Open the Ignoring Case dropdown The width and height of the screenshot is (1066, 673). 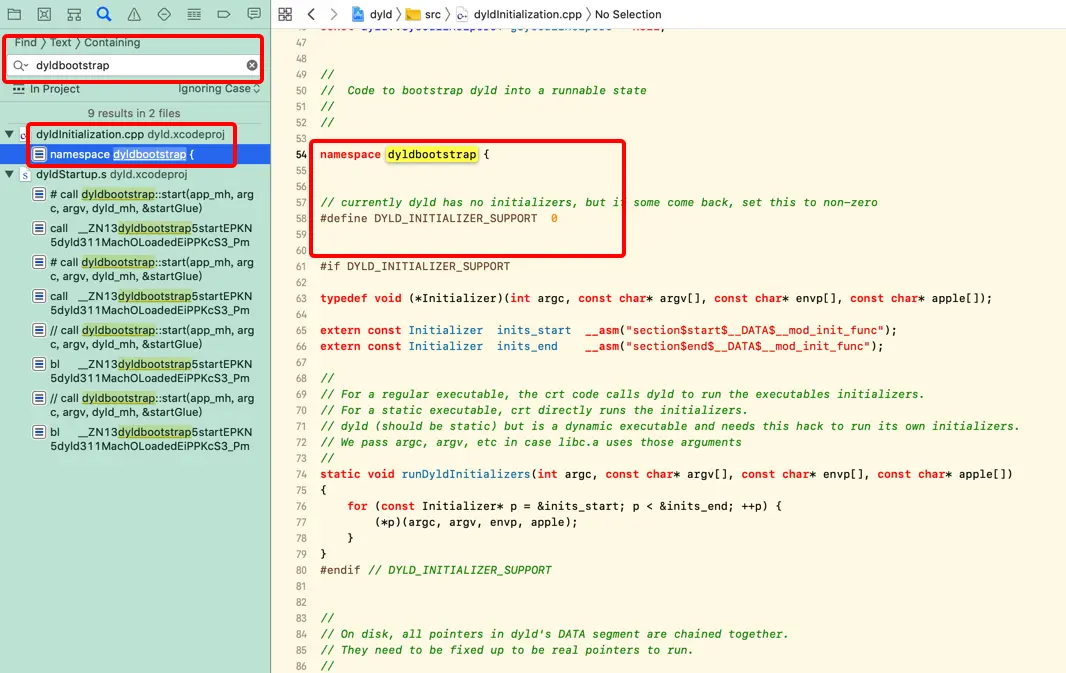click(x=219, y=89)
